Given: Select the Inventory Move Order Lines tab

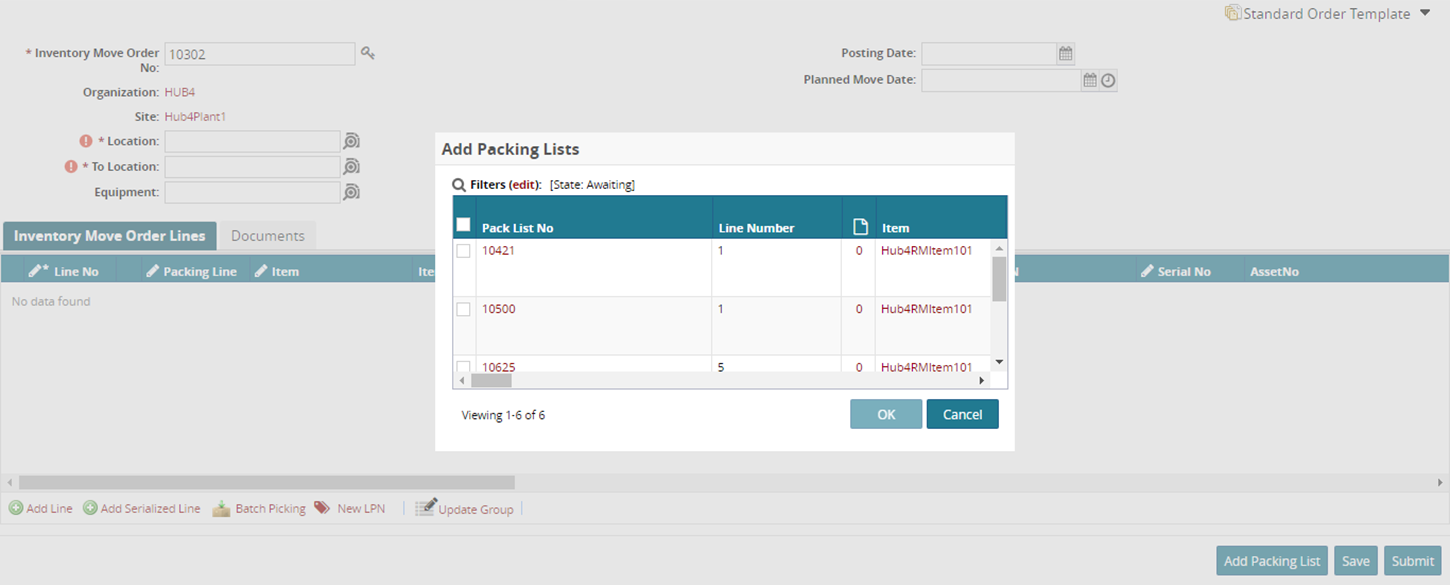Looking at the screenshot, I should tap(109, 236).
